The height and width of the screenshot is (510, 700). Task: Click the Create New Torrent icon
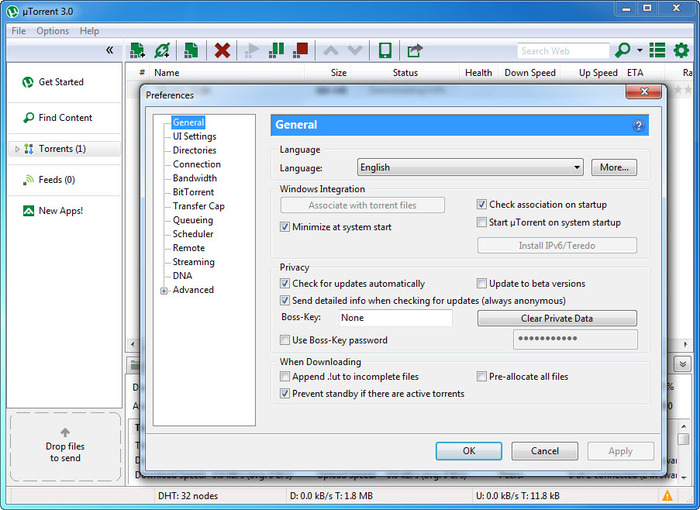coord(191,50)
